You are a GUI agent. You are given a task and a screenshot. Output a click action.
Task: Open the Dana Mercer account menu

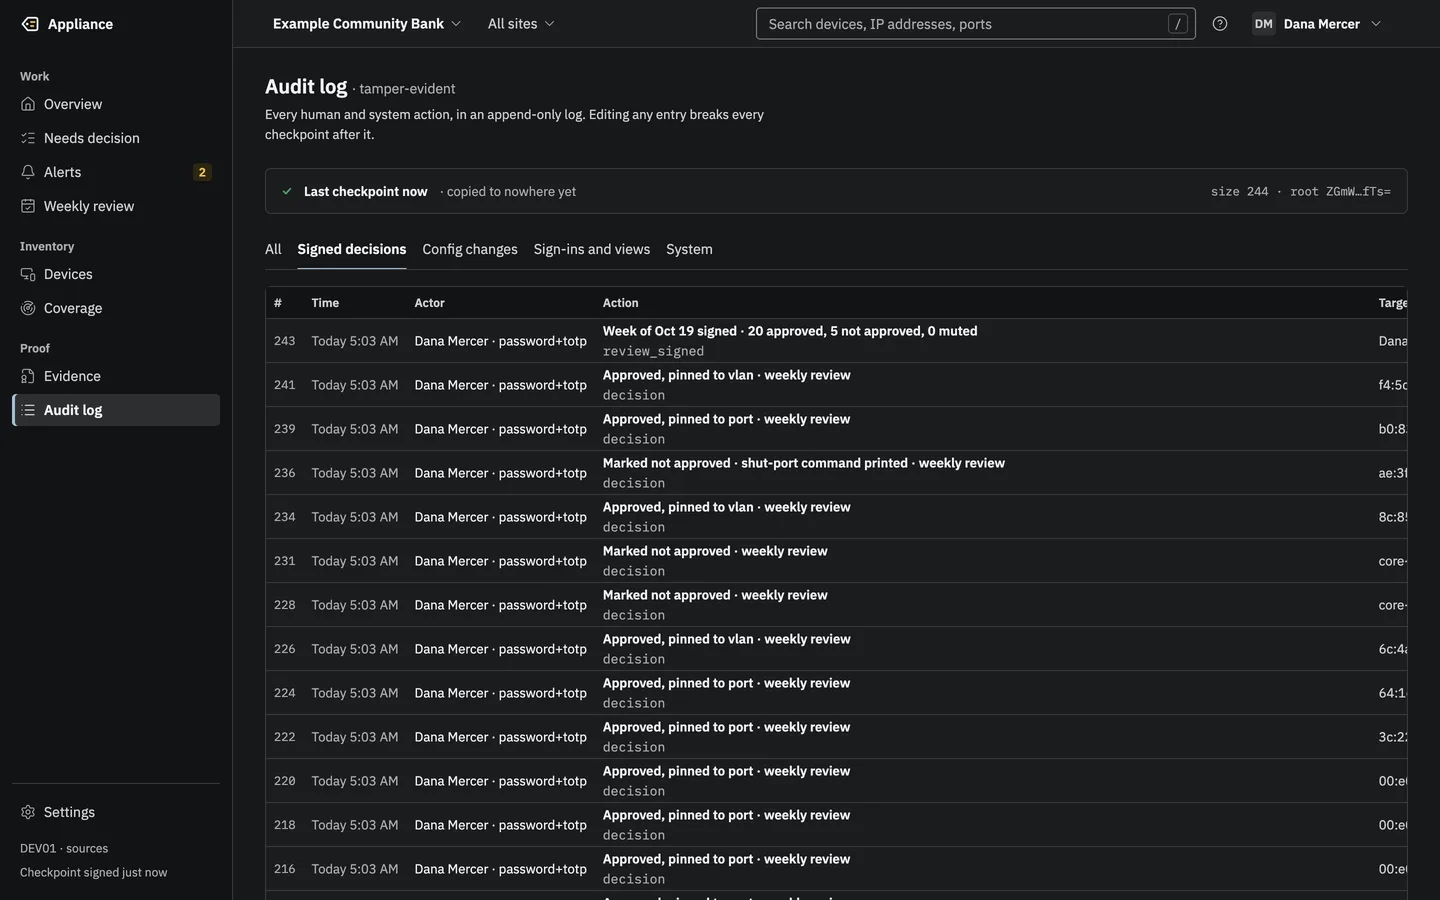pyautogui.click(x=1318, y=24)
